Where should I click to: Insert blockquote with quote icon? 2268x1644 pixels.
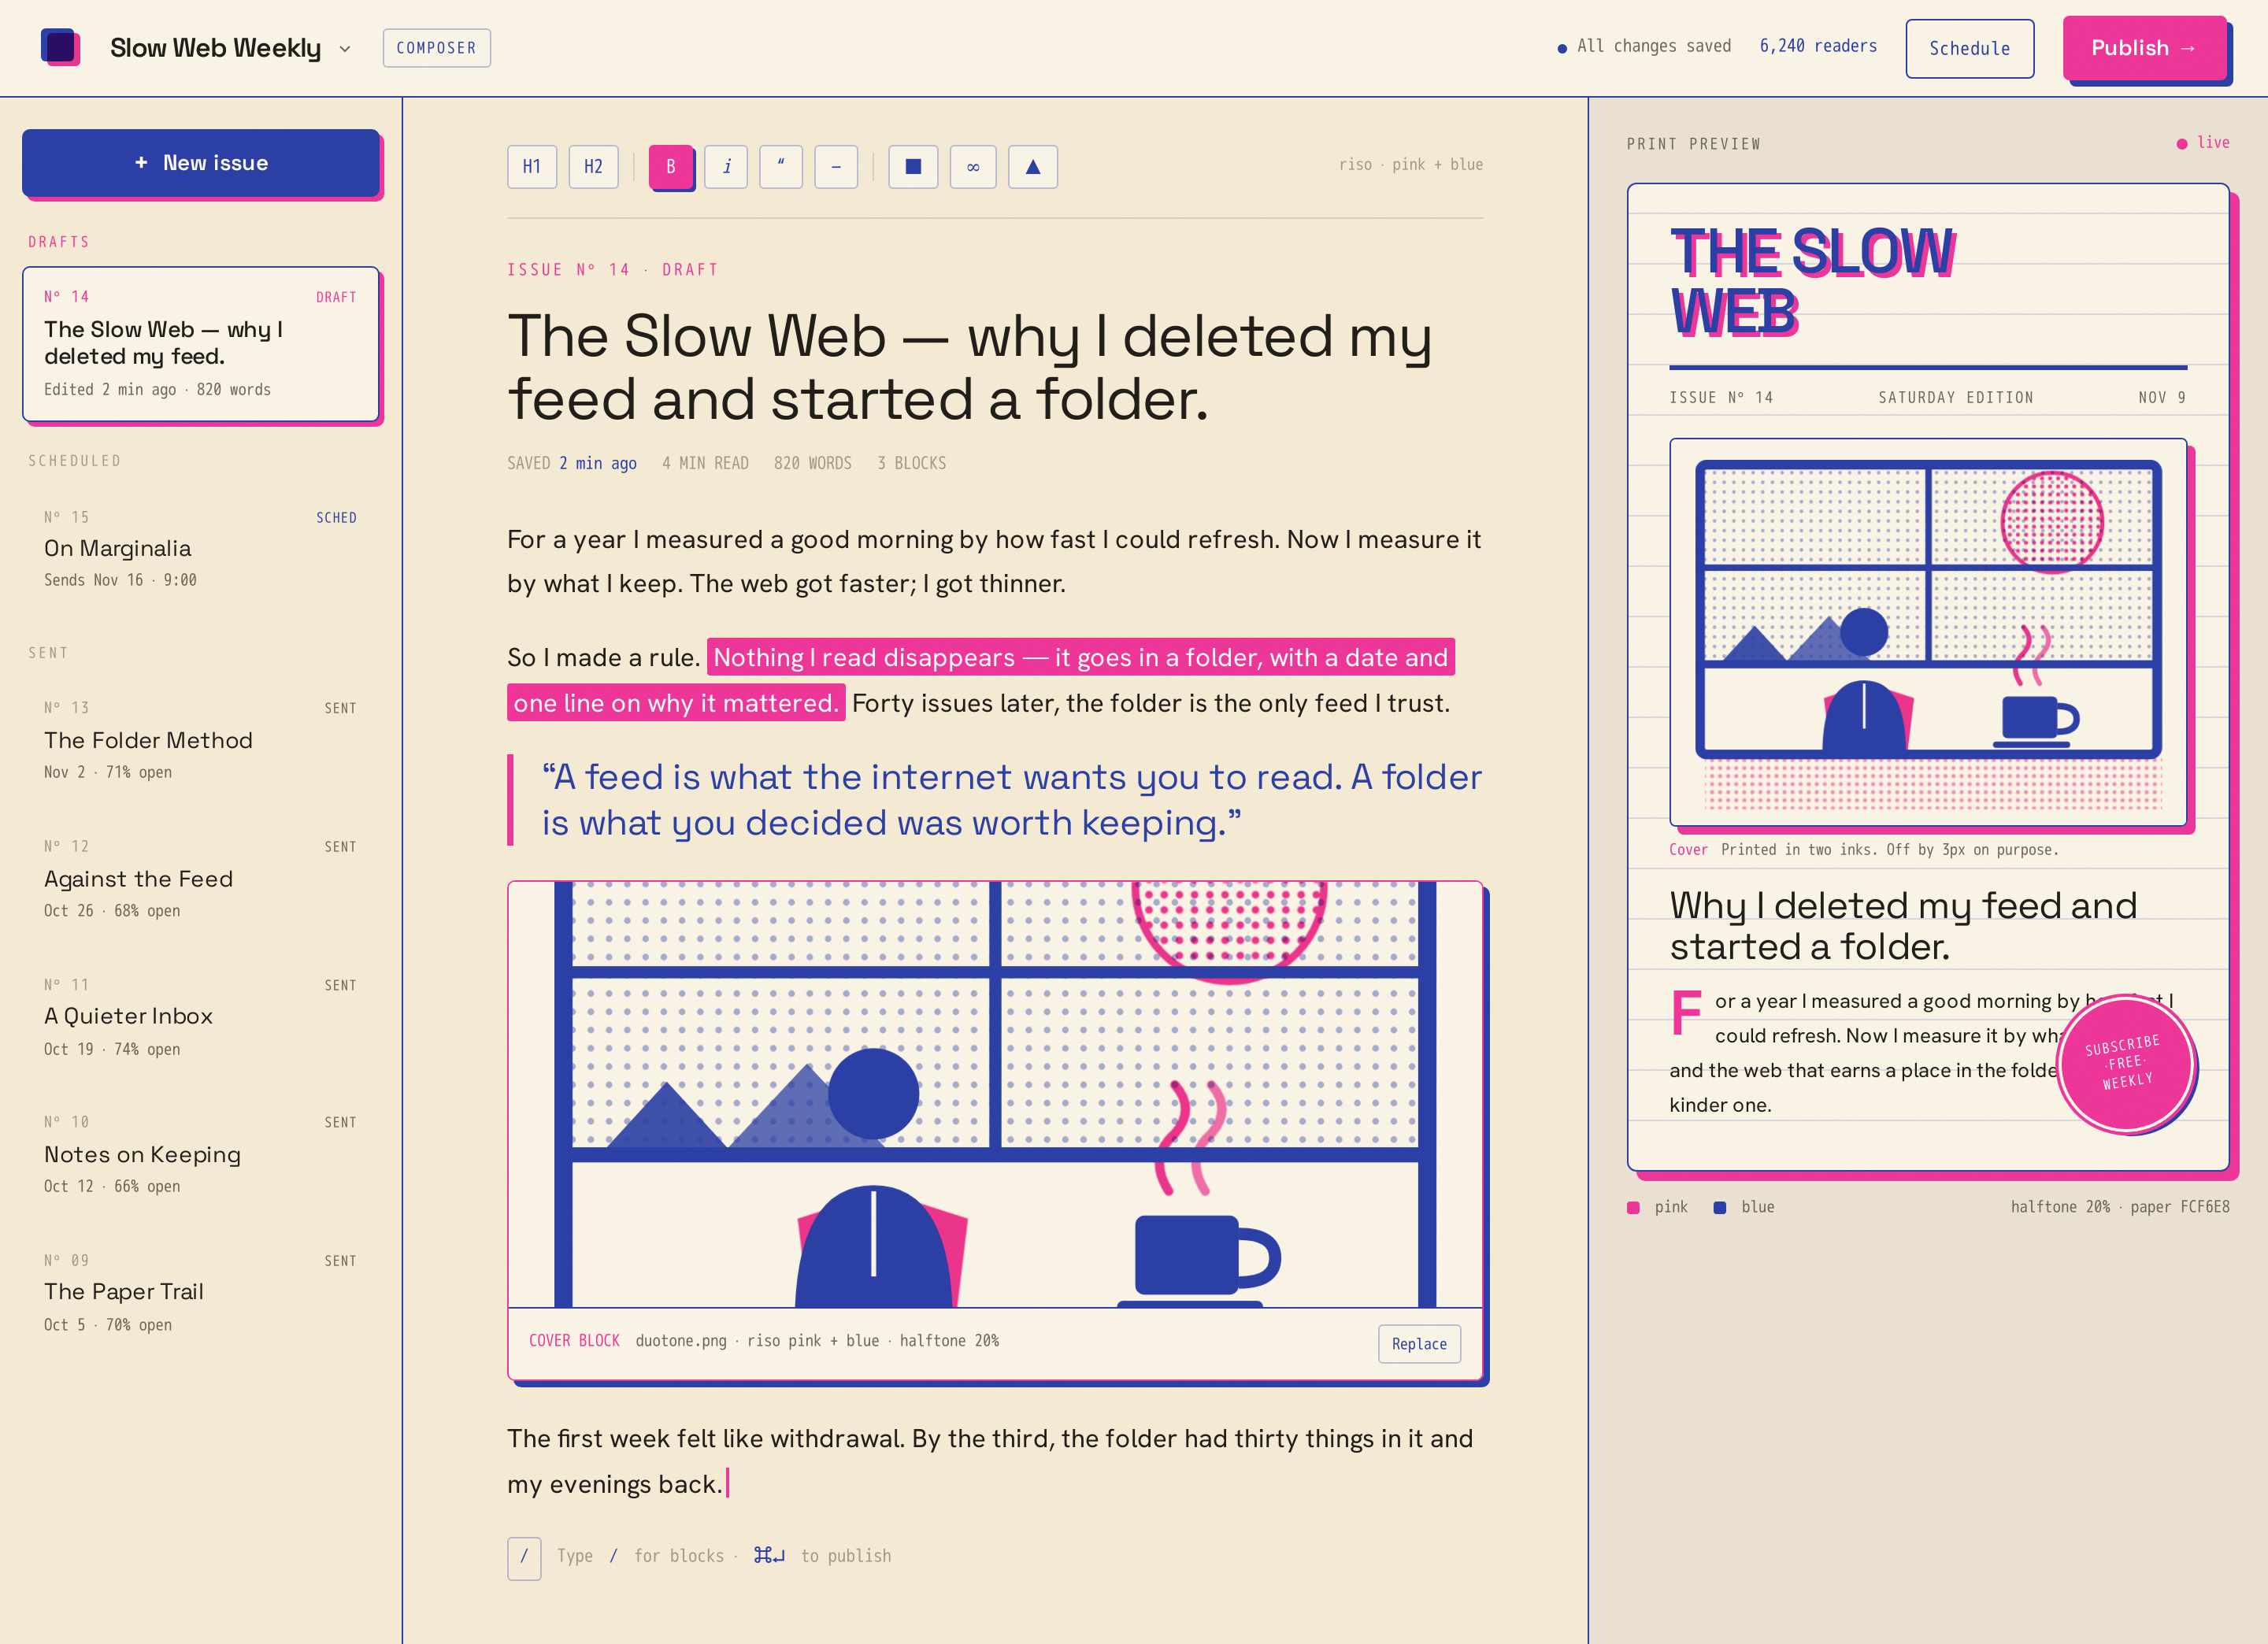781,166
